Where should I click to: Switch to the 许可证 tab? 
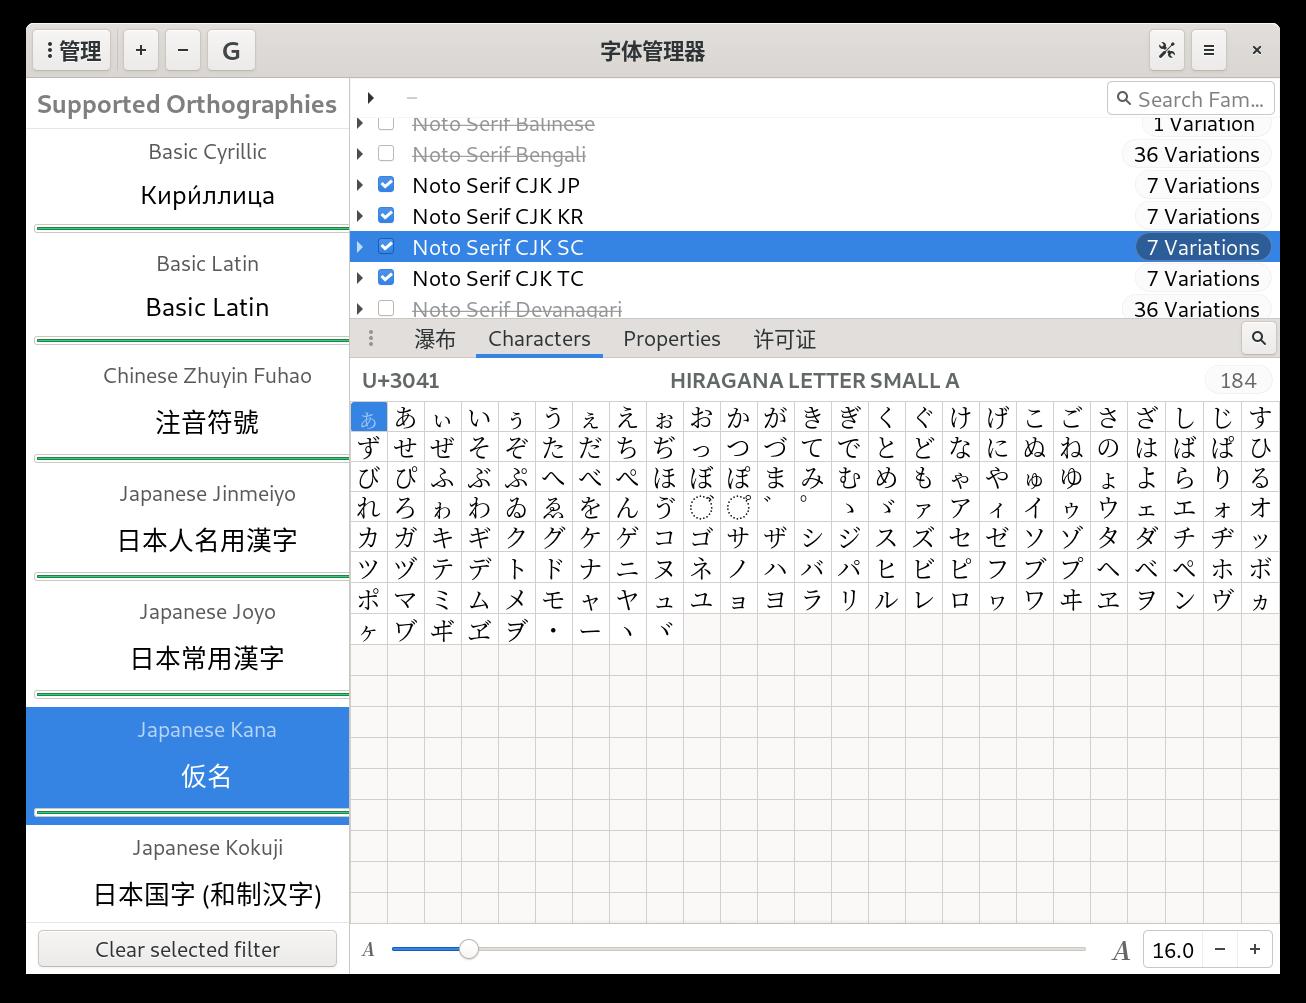pos(785,339)
